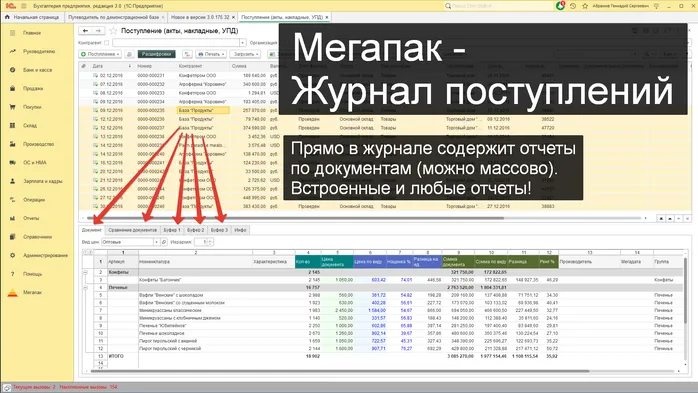
Task: Click the Дт/Кт postings icon button
Action: pyautogui.click(x=187, y=54)
